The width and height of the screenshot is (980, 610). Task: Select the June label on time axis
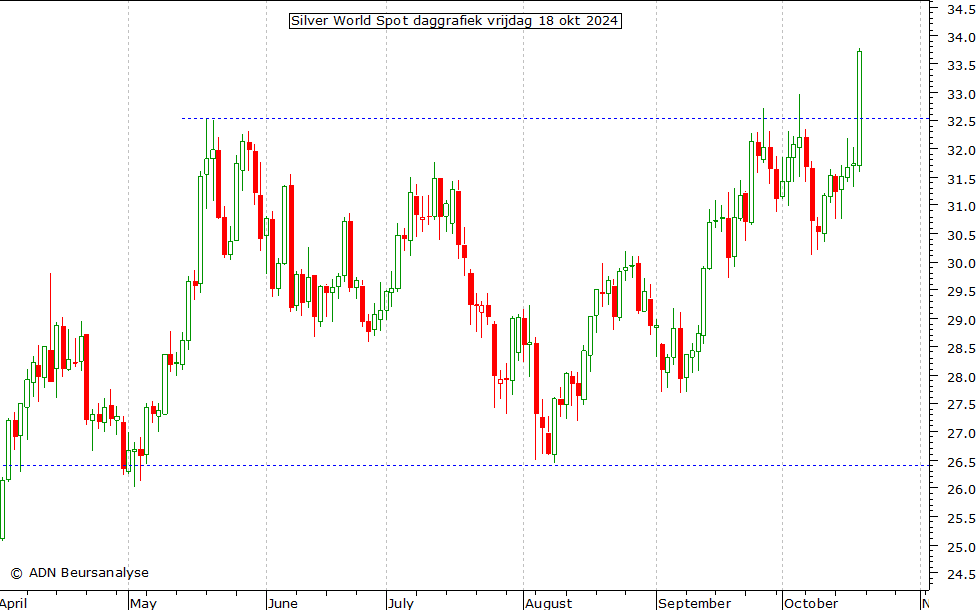click(282, 603)
